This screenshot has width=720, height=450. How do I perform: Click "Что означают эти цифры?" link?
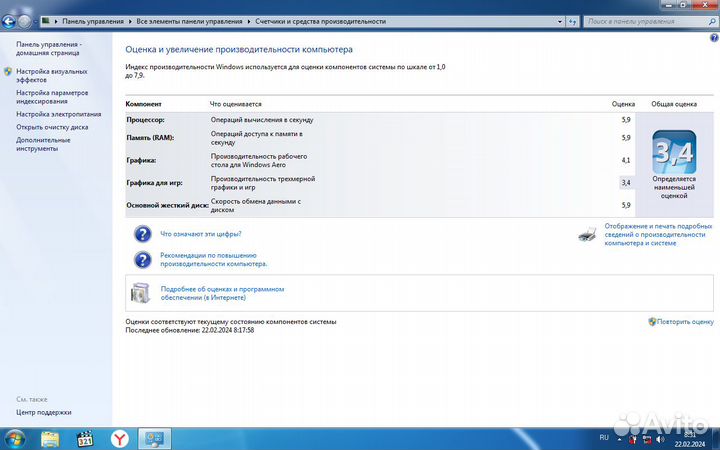201,234
